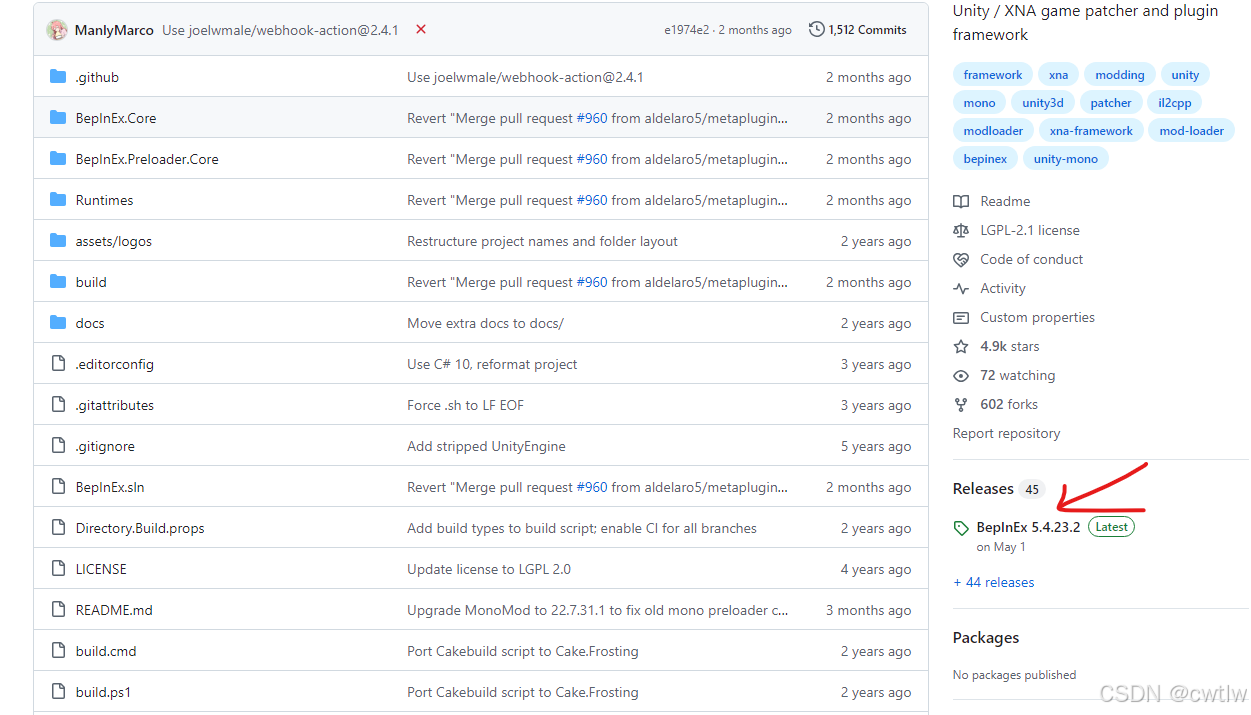Open pull request #960 in BepInEx.Core row
The image size is (1251, 715).
pos(592,118)
